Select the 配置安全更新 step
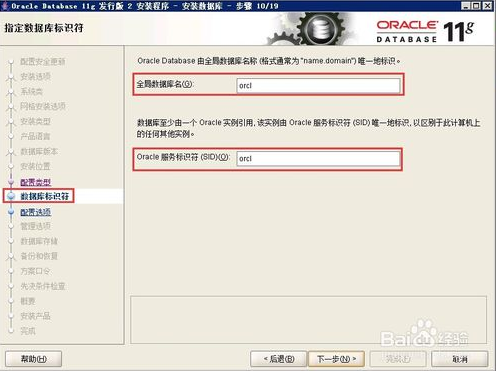 [43, 61]
